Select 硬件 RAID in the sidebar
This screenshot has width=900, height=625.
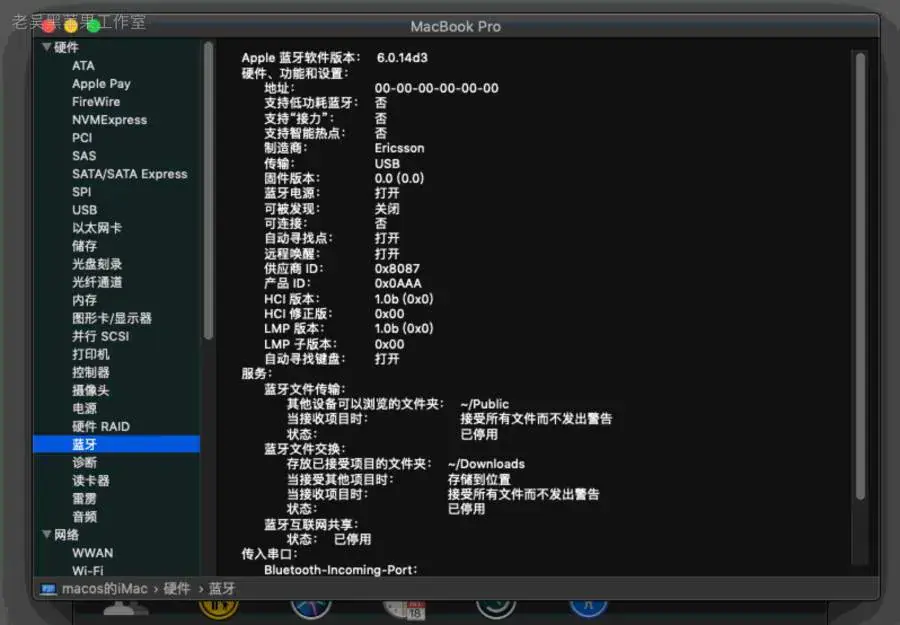[x=100, y=426]
